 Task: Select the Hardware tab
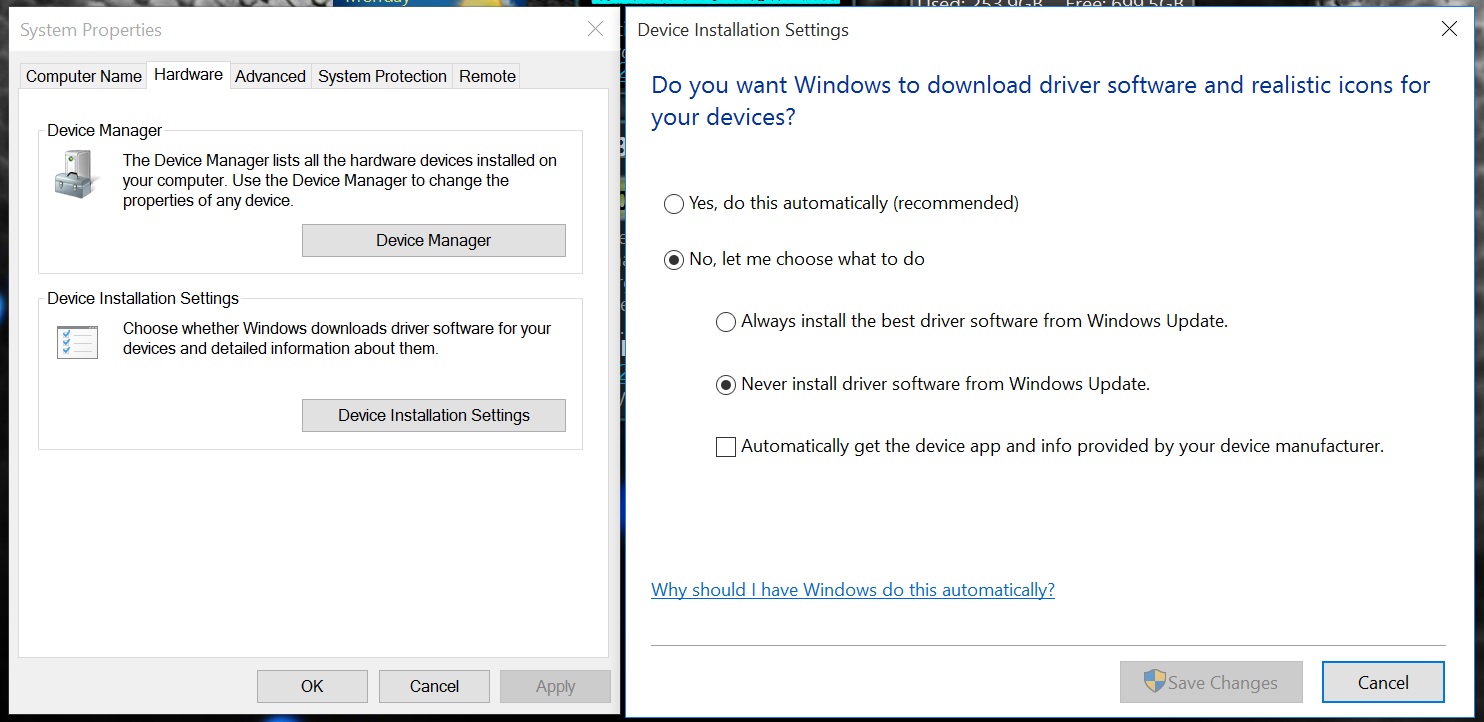tap(188, 75)
